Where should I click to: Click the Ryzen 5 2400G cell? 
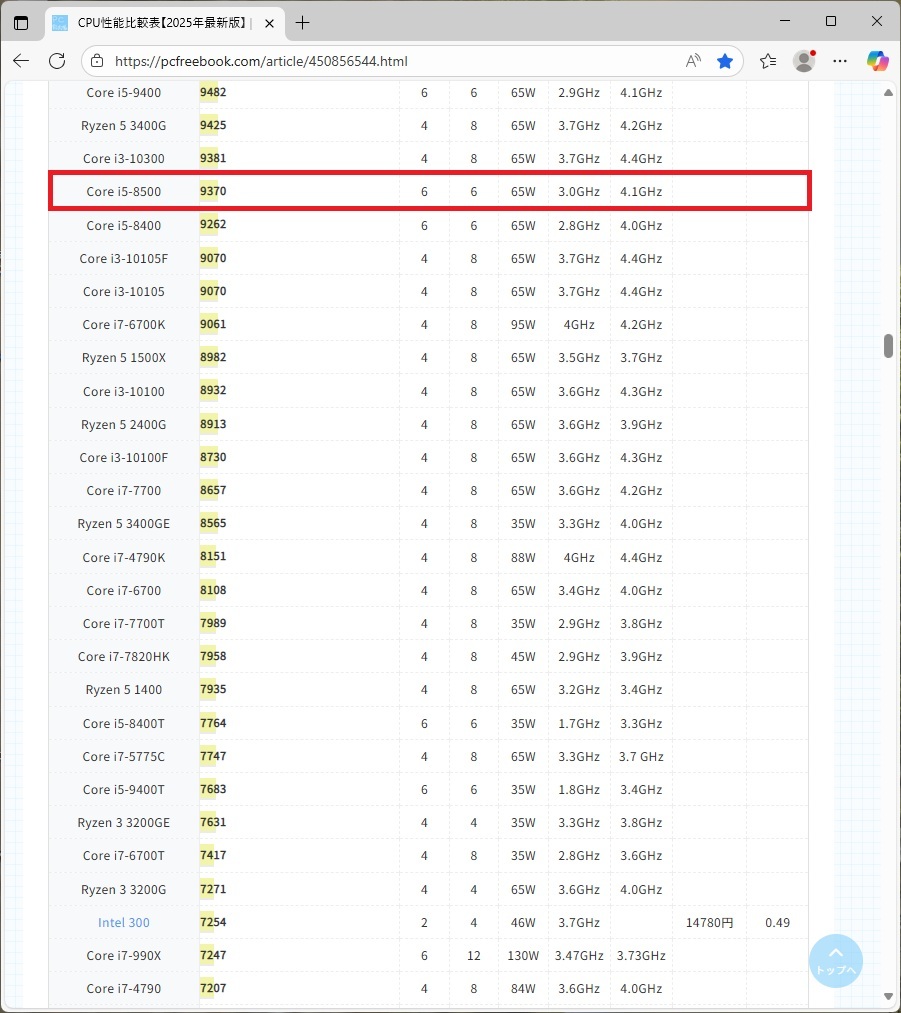(123, 424)
